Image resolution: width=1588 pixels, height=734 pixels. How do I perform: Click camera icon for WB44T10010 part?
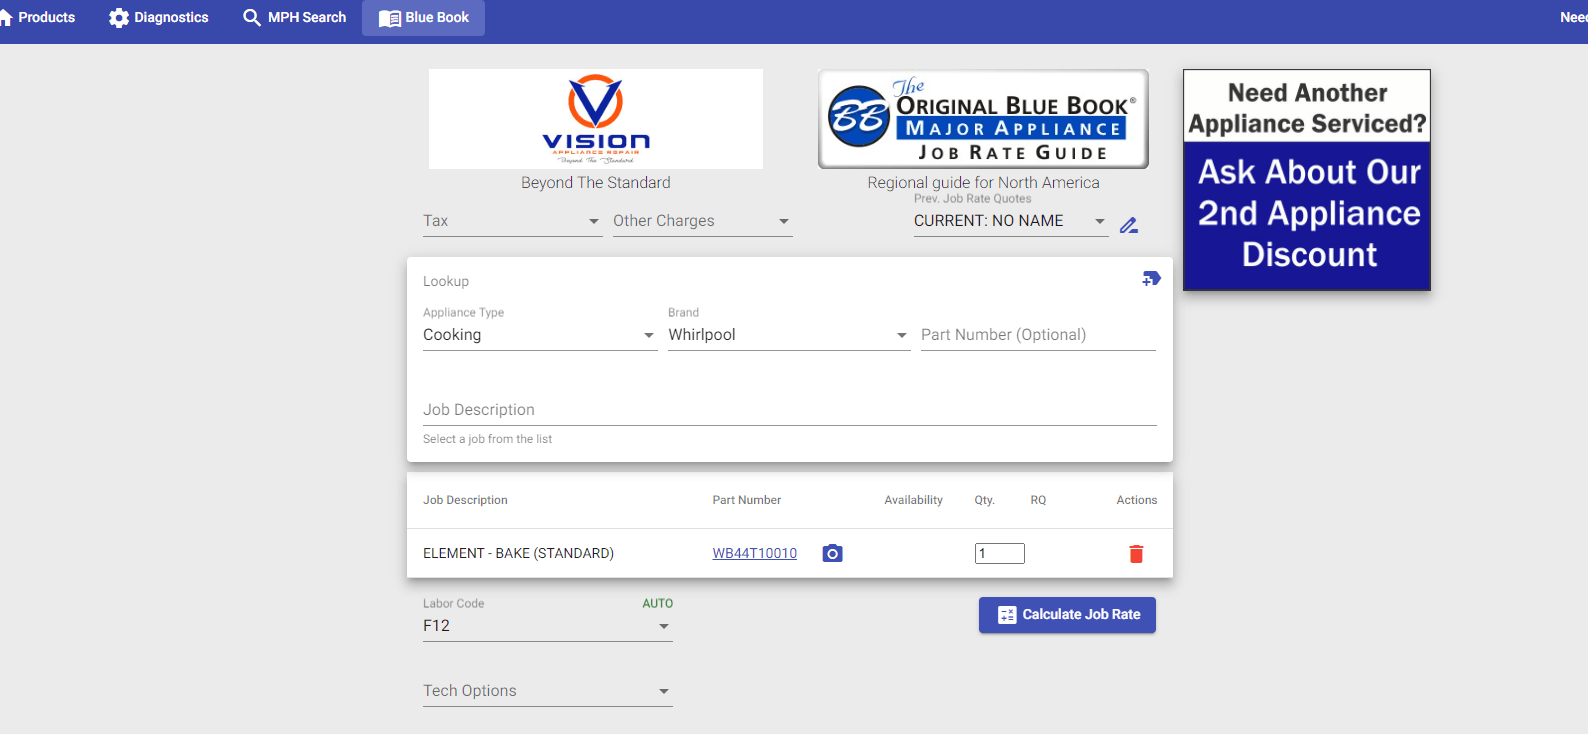(x=832, y=553)
